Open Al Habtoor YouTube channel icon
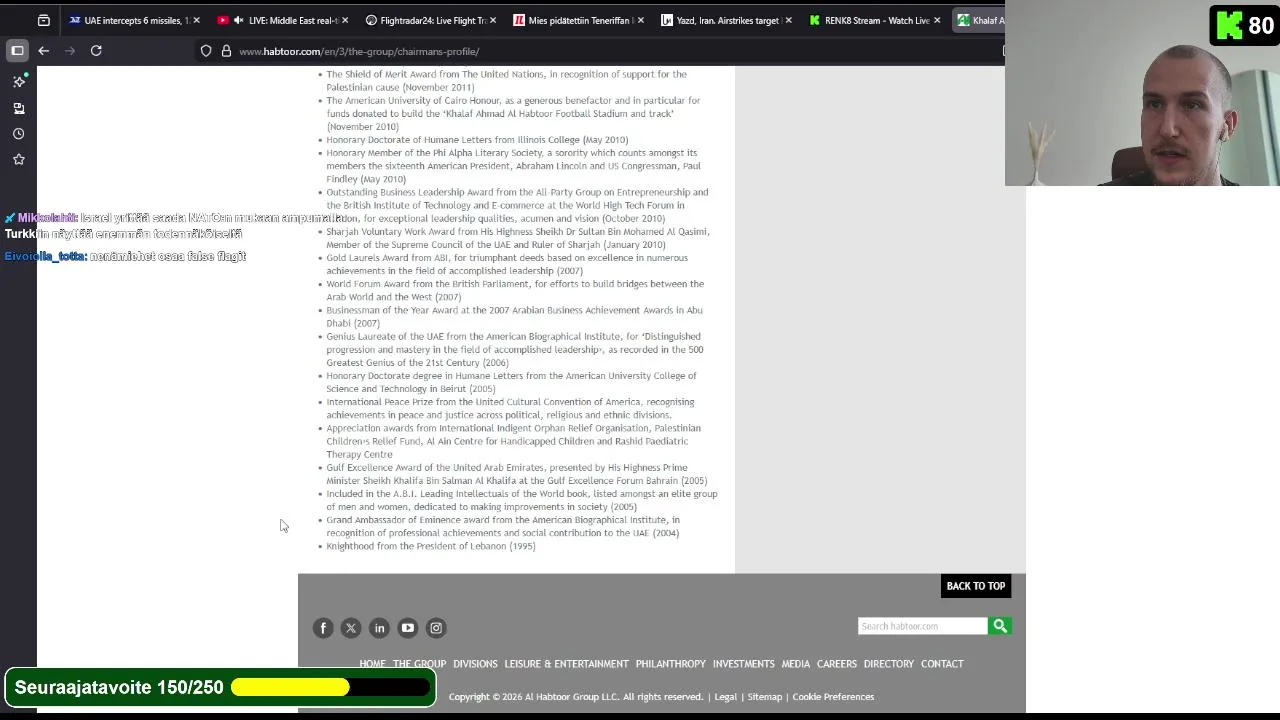1280x720 pixels. point(407,628)
